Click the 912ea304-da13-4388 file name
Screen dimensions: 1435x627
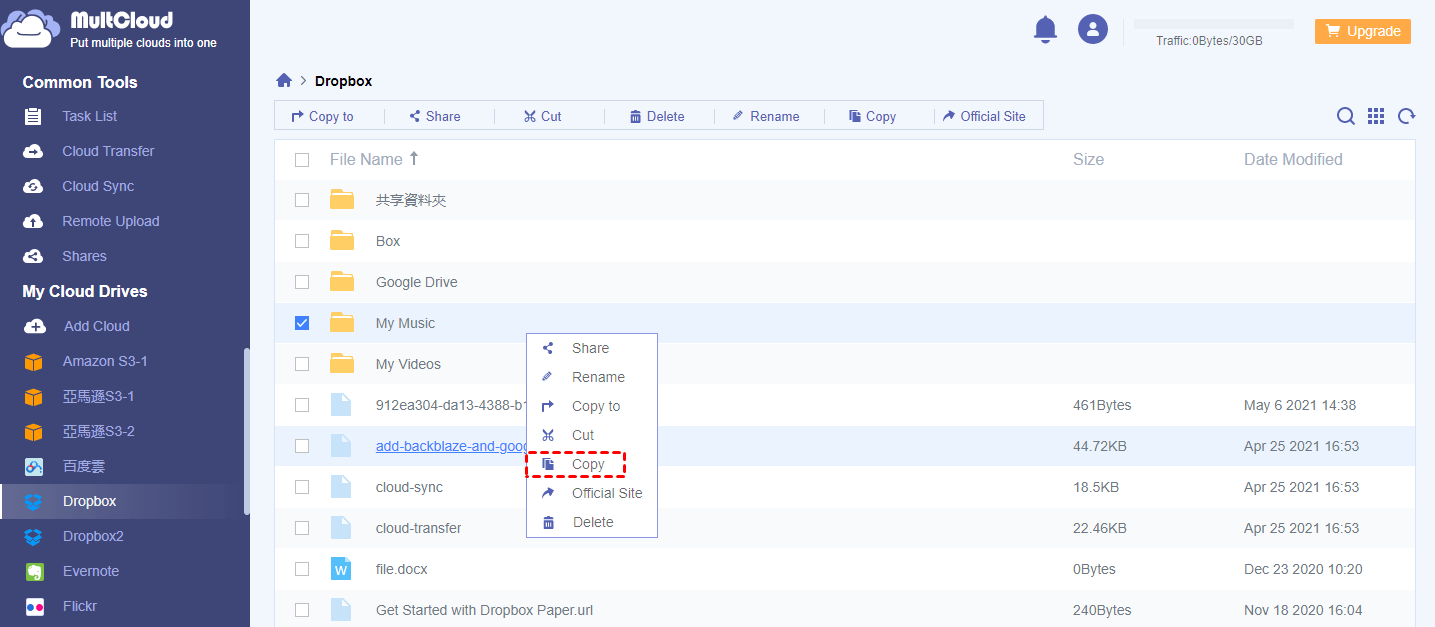(x=451, y=405)
